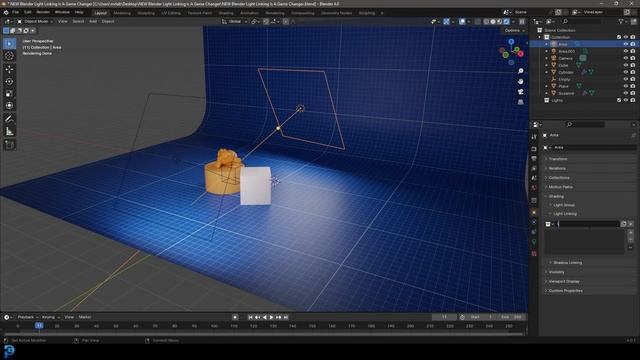The height and width of the screenshot is (360, 640).
Task: Open the outliner filter funnel
Action: click(x=621, y=21)
